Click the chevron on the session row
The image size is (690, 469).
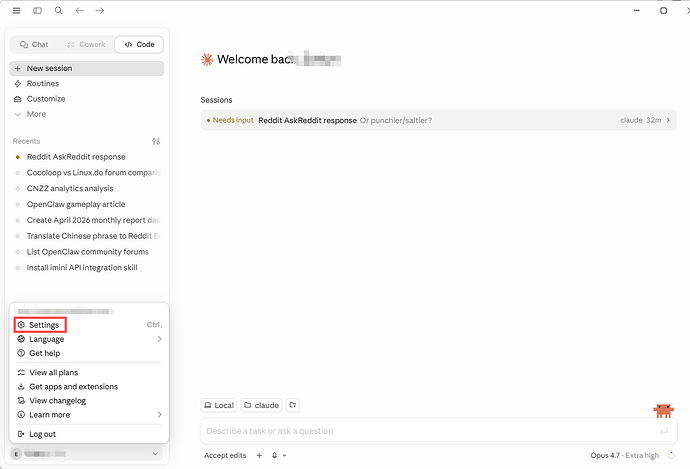(x=668, y=120)
